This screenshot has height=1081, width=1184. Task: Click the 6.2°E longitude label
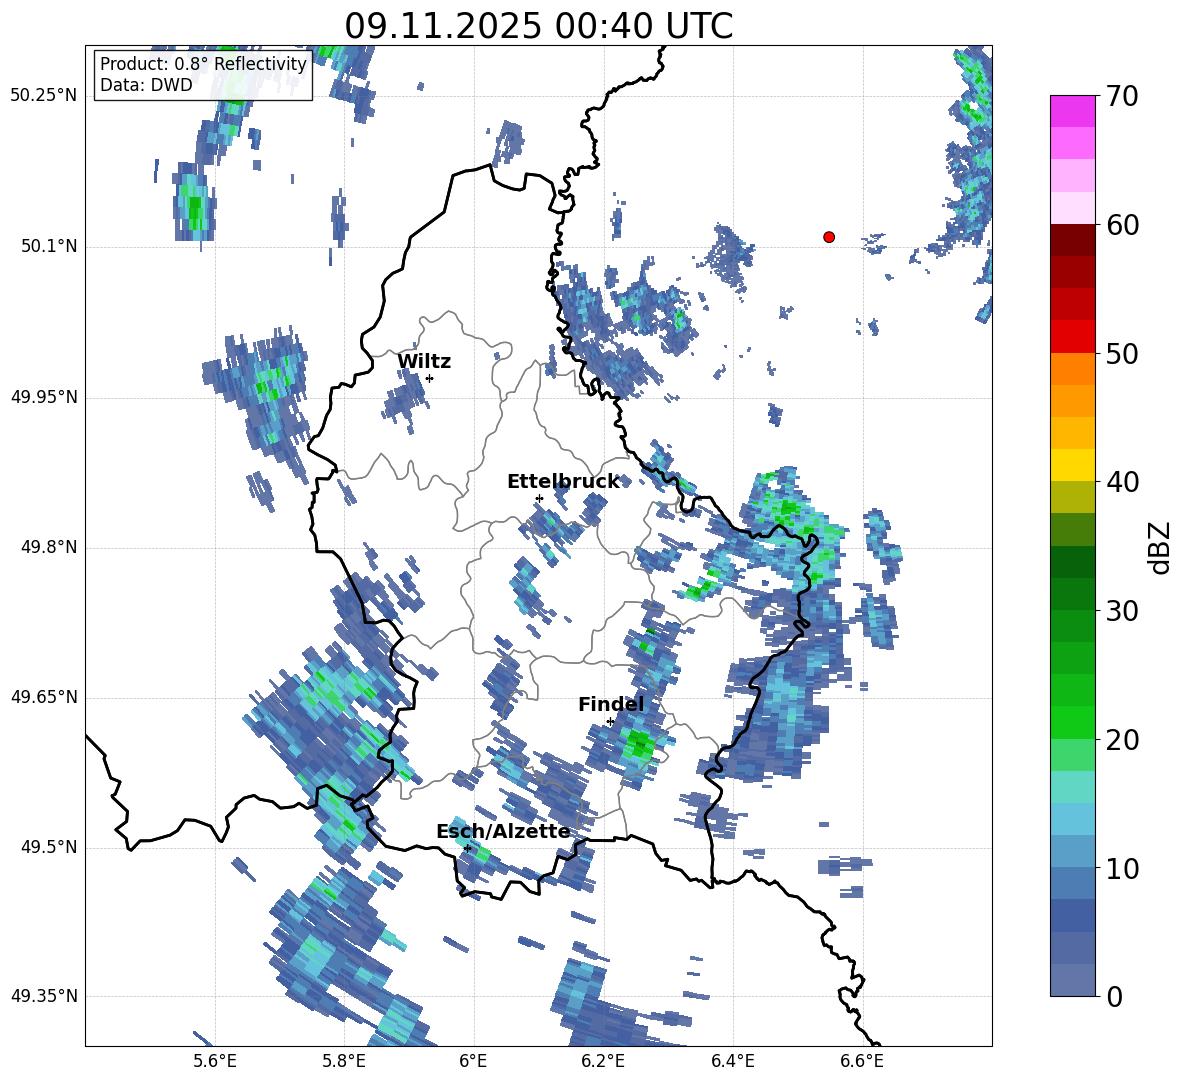603,1061
